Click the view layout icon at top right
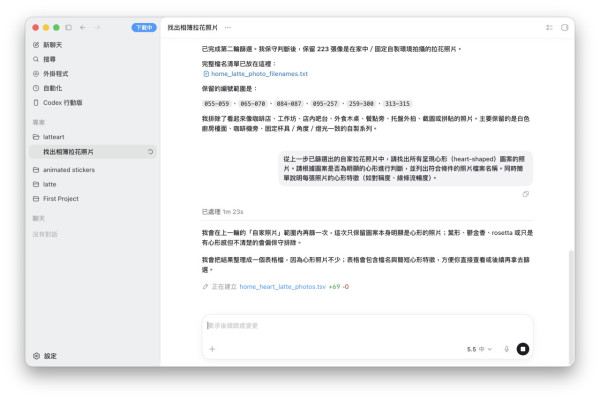Viewport: 600px width, 400px height. 549,28
